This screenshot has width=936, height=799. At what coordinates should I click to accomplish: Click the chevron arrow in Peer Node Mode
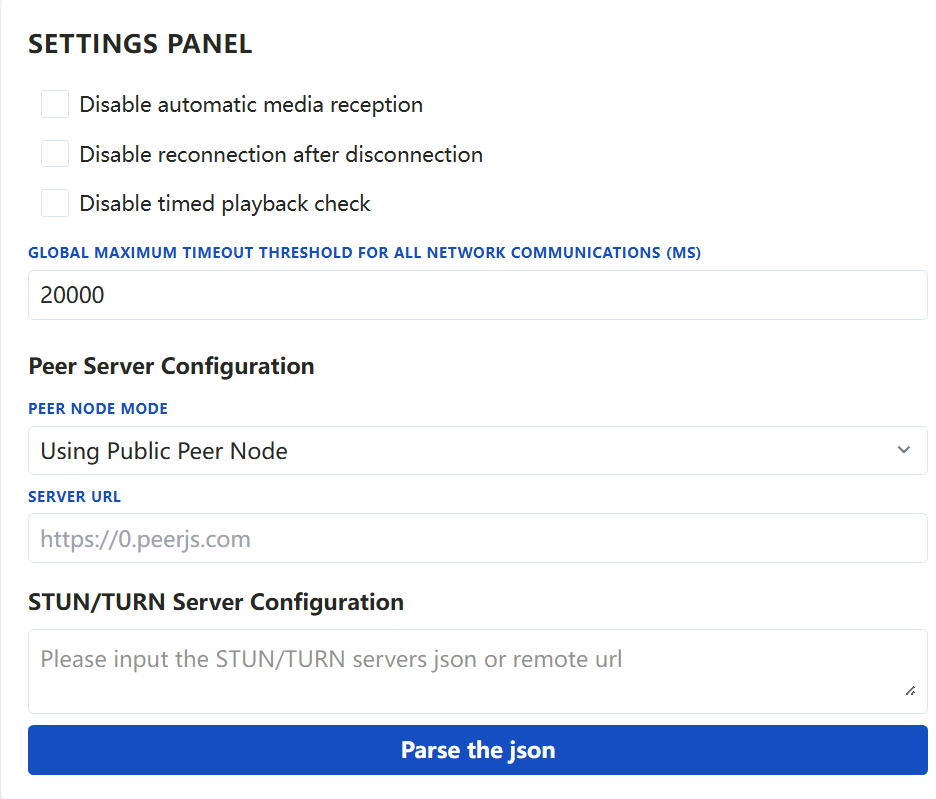tap(903, 451)
